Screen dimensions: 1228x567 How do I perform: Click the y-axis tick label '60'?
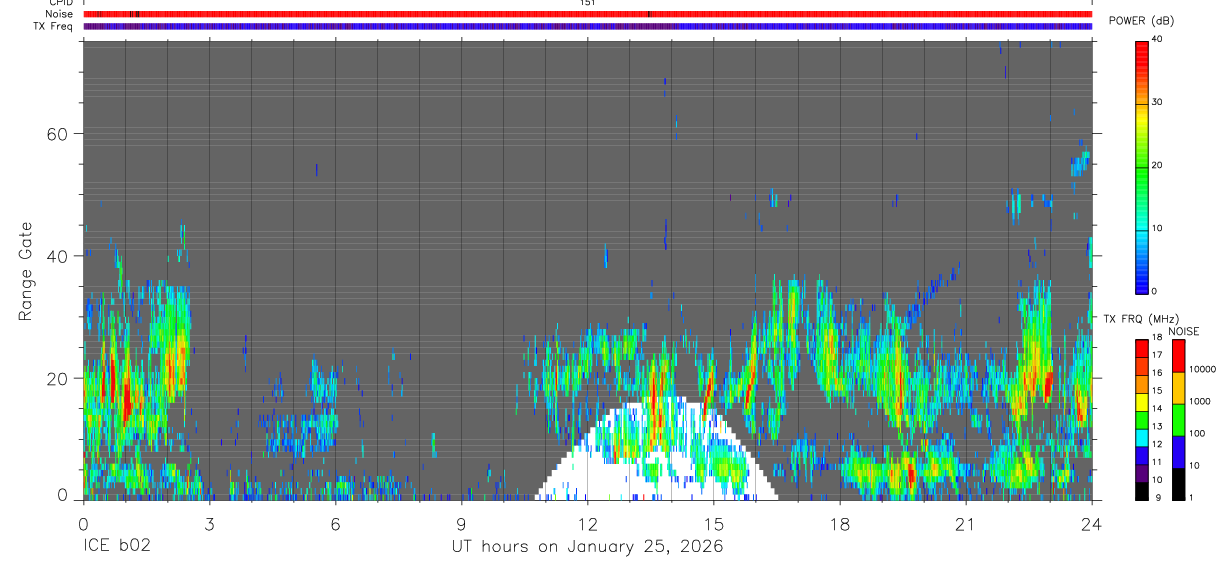coord(56,134)
